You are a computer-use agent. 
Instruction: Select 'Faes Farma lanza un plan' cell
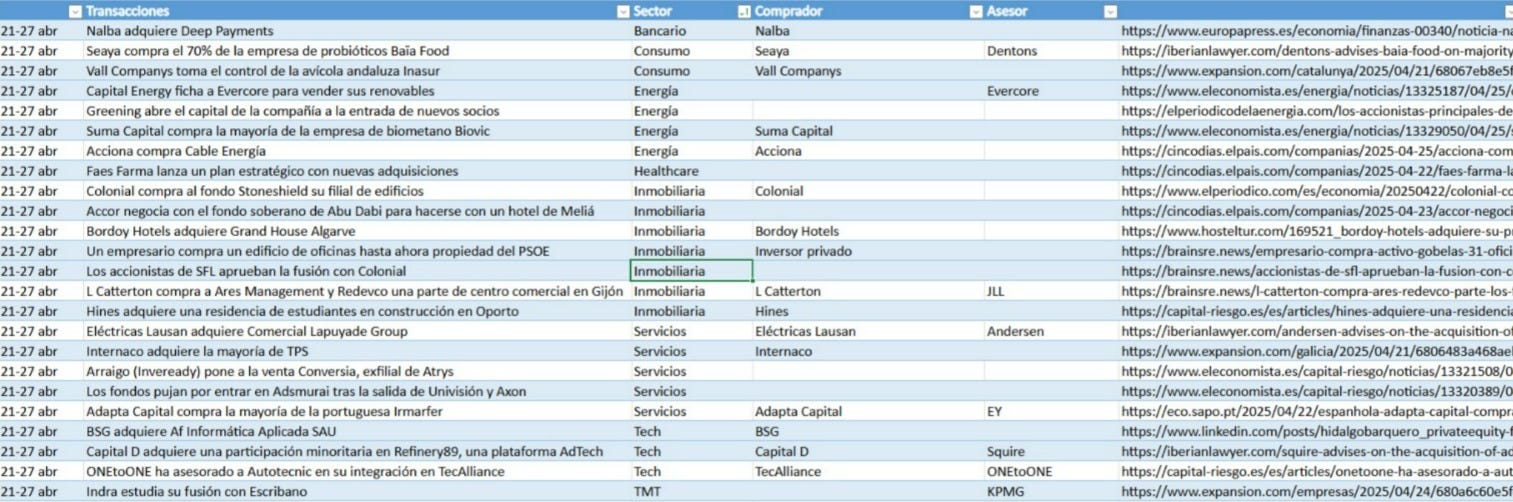point(357,171)
